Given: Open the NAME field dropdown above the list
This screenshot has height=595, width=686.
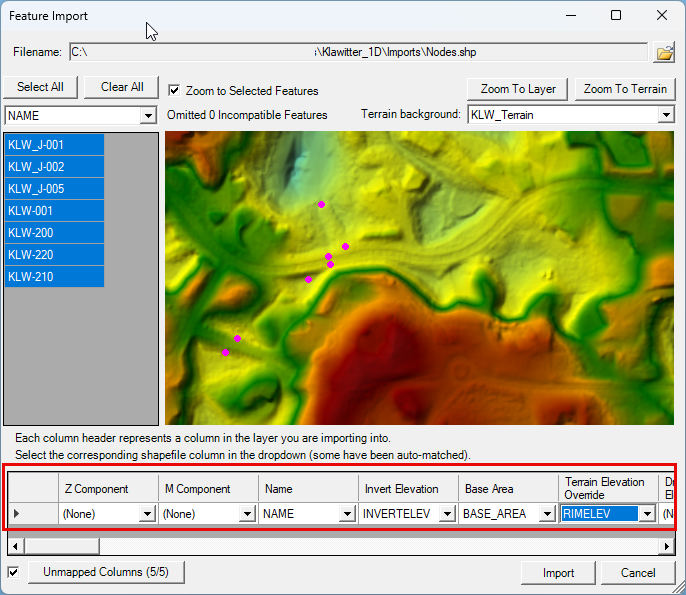Looking at the screenshot, I should (148, 115).
